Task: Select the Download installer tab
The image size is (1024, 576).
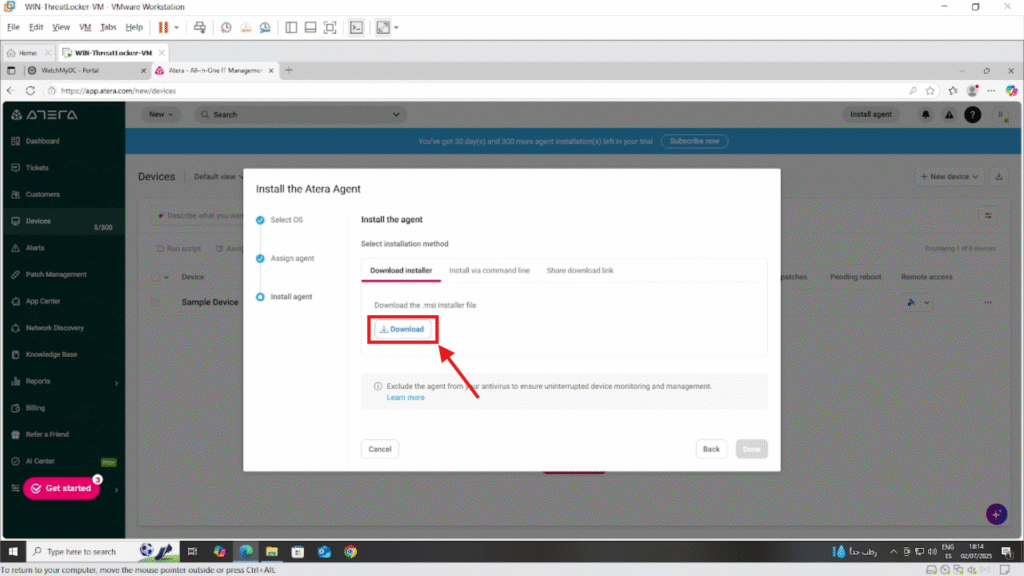Action: click(x=401, y=270)
